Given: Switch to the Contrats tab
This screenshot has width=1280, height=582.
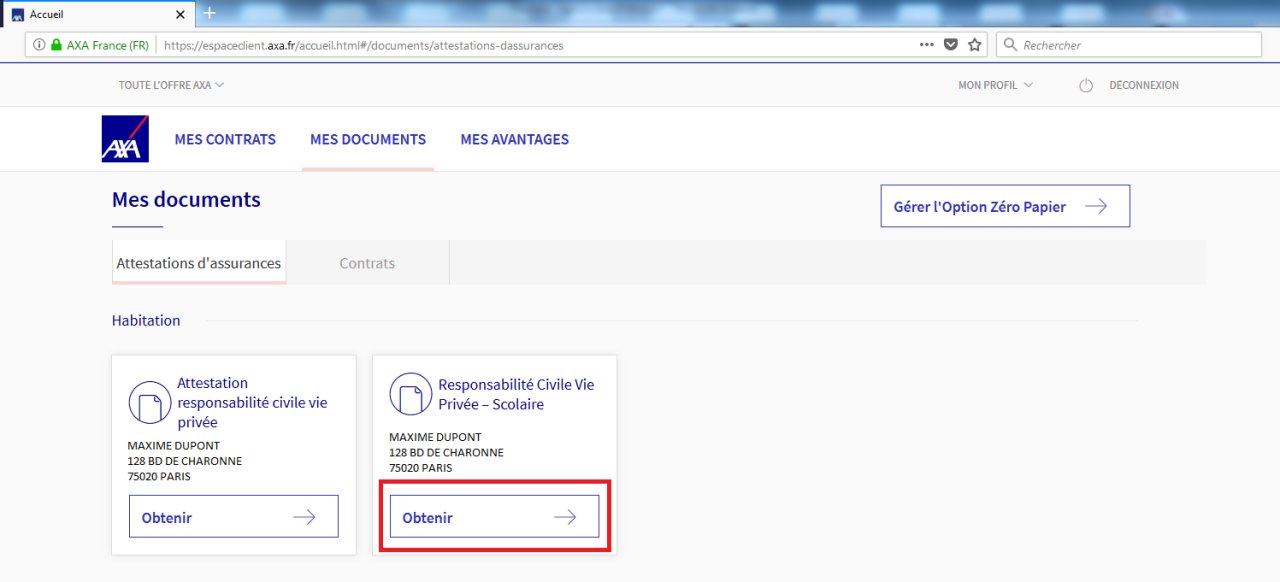Looking at the screenshot, I should pyautogui.click(x=367, y=263).
